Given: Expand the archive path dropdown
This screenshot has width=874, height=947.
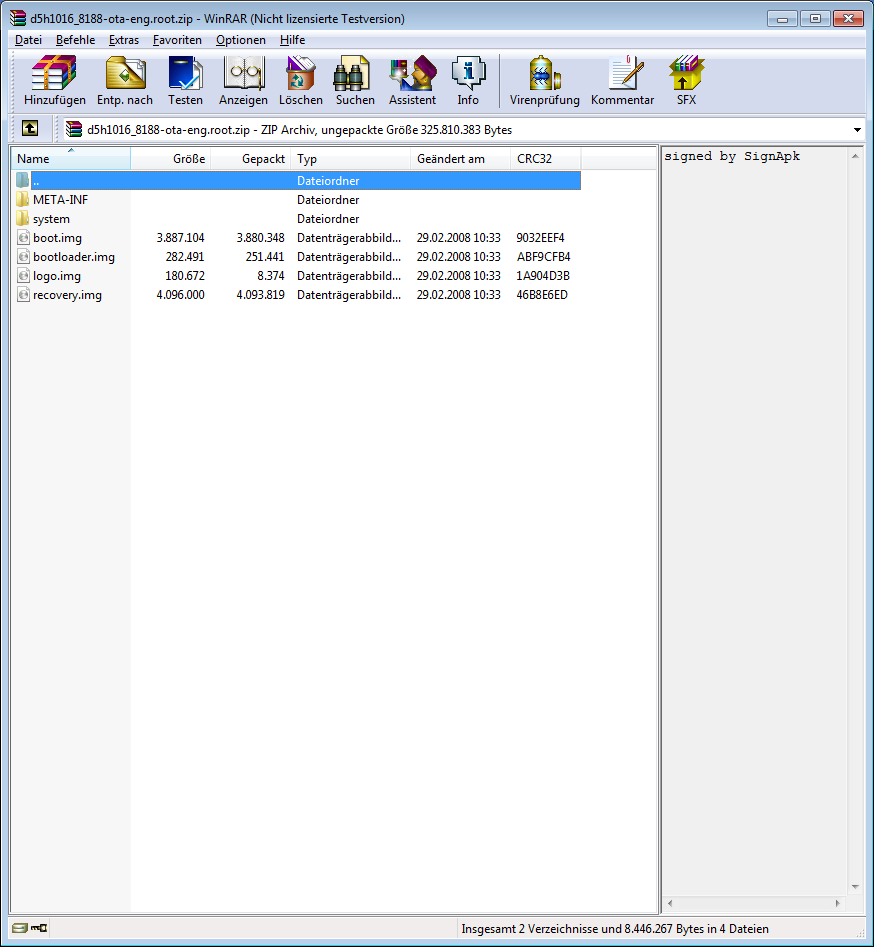Looking at the screenshot, I should (x=857, y=130).
